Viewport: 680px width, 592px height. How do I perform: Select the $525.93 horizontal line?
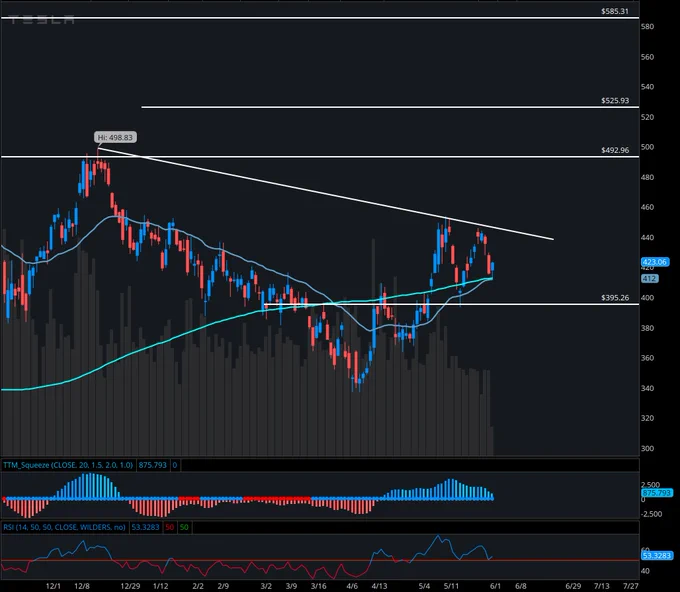pyautogui.click(x=390, y=107)
